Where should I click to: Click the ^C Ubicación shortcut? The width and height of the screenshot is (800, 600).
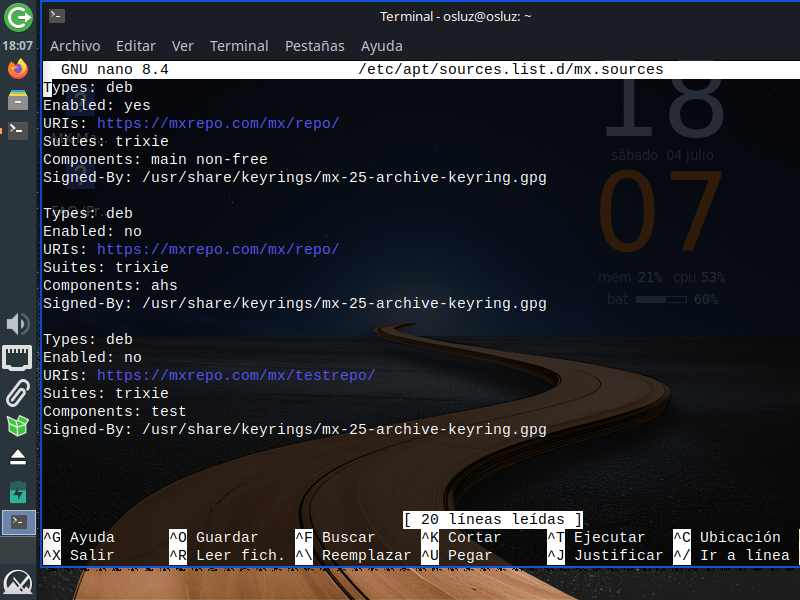(x=727, y=537)
